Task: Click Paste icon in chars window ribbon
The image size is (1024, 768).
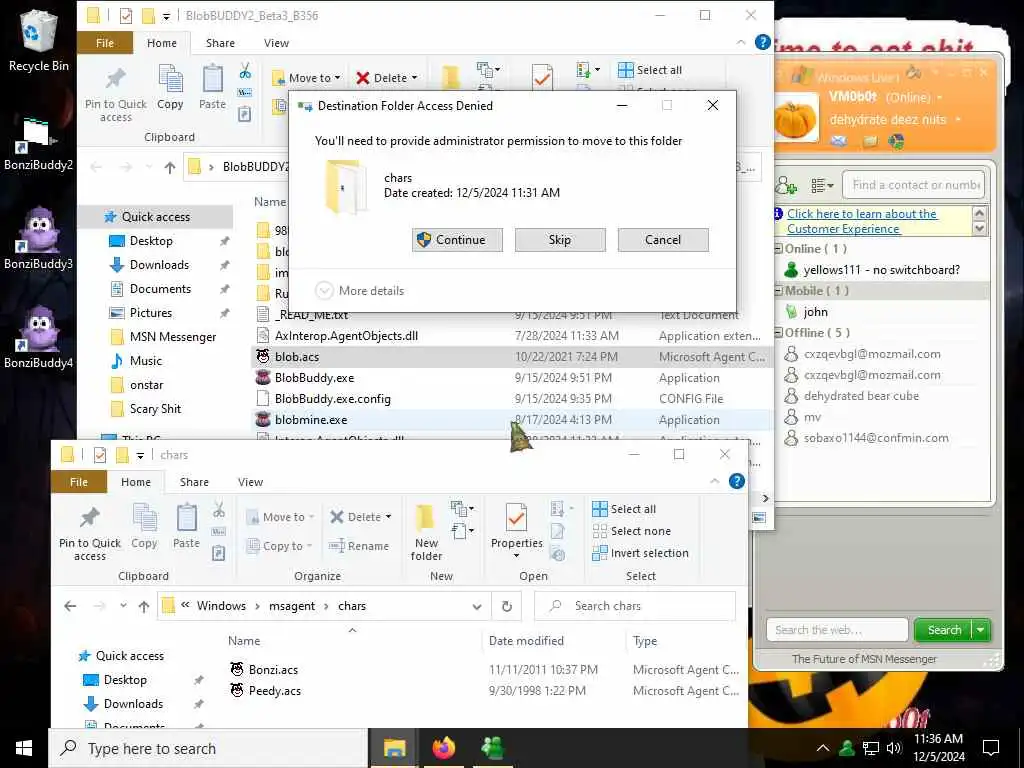Action: (x=186, y=526)
